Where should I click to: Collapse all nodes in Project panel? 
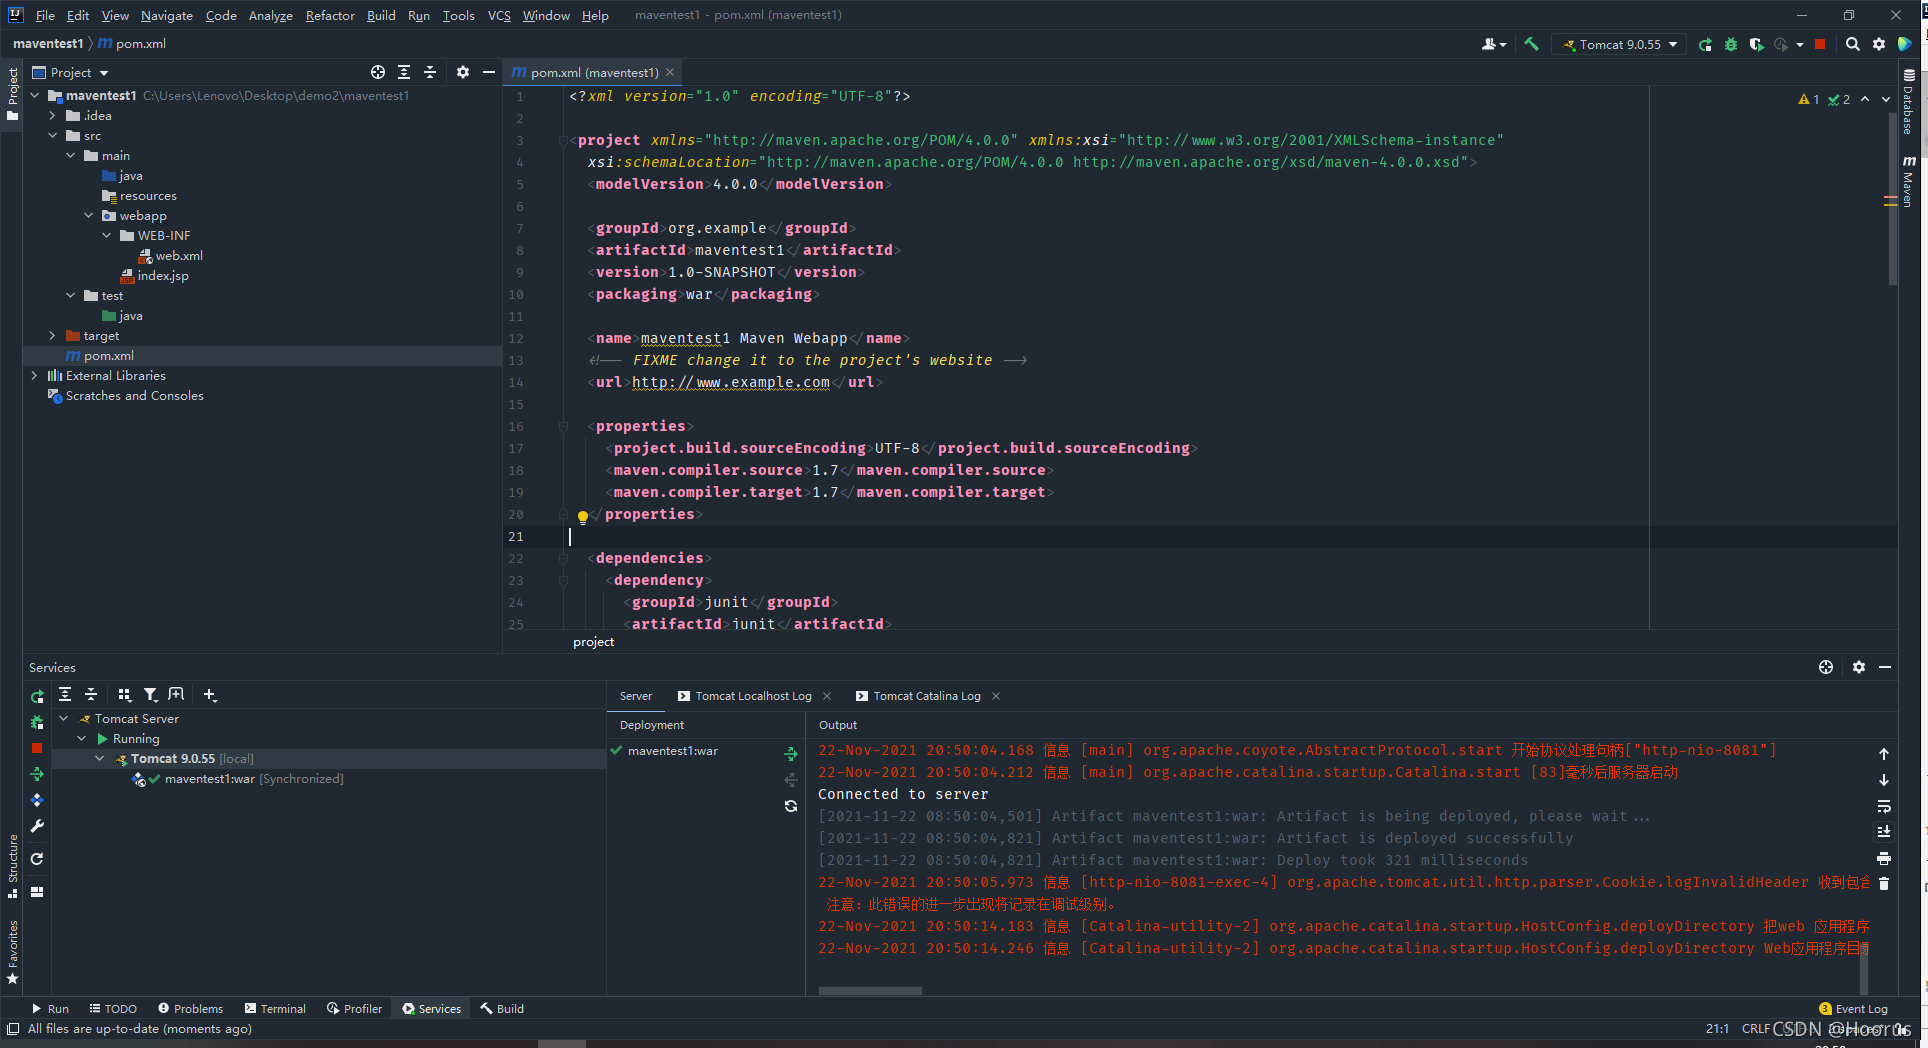click(x=430, y=72)
